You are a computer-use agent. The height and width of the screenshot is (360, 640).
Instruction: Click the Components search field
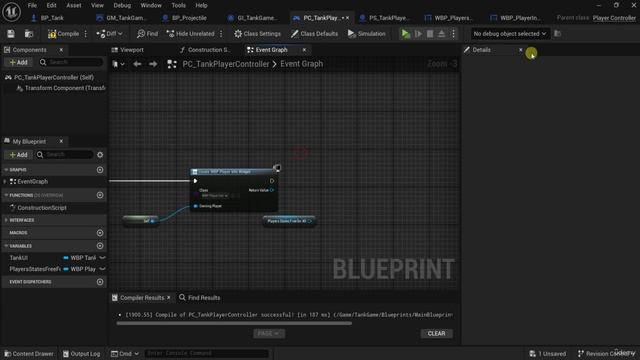(x=71, y=62)
